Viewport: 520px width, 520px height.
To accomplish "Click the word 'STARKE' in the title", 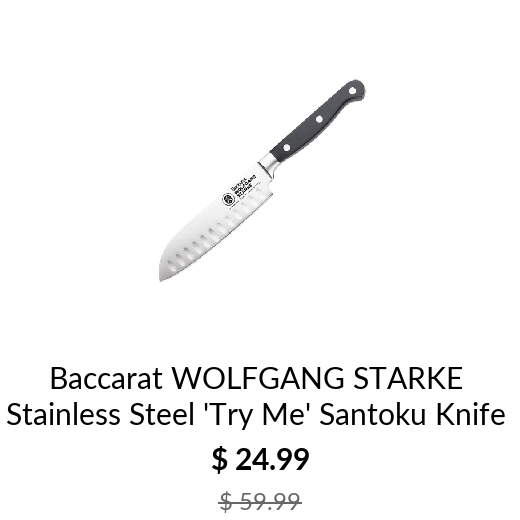I will pos(408,378).
